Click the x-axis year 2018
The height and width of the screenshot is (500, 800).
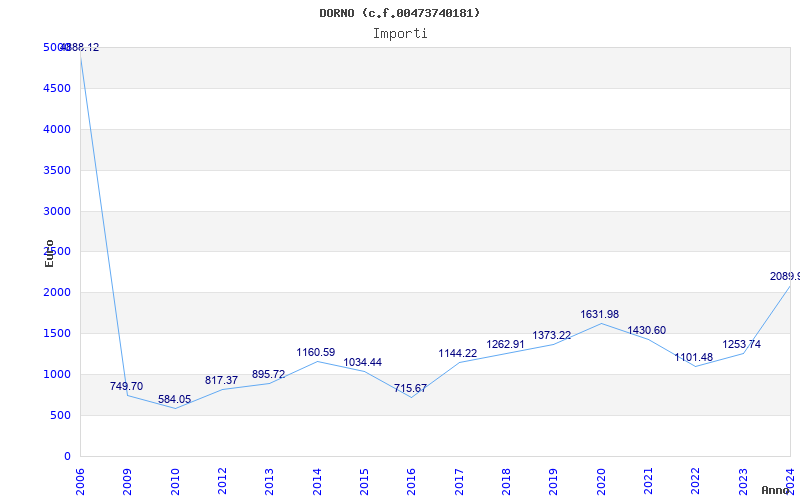click(506, 482)
